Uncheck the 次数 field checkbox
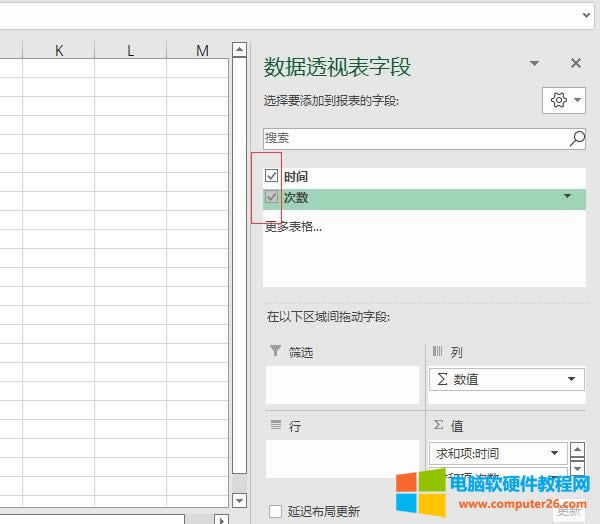Viewport: 600px width, 524px height. click(x=272, y=198)
